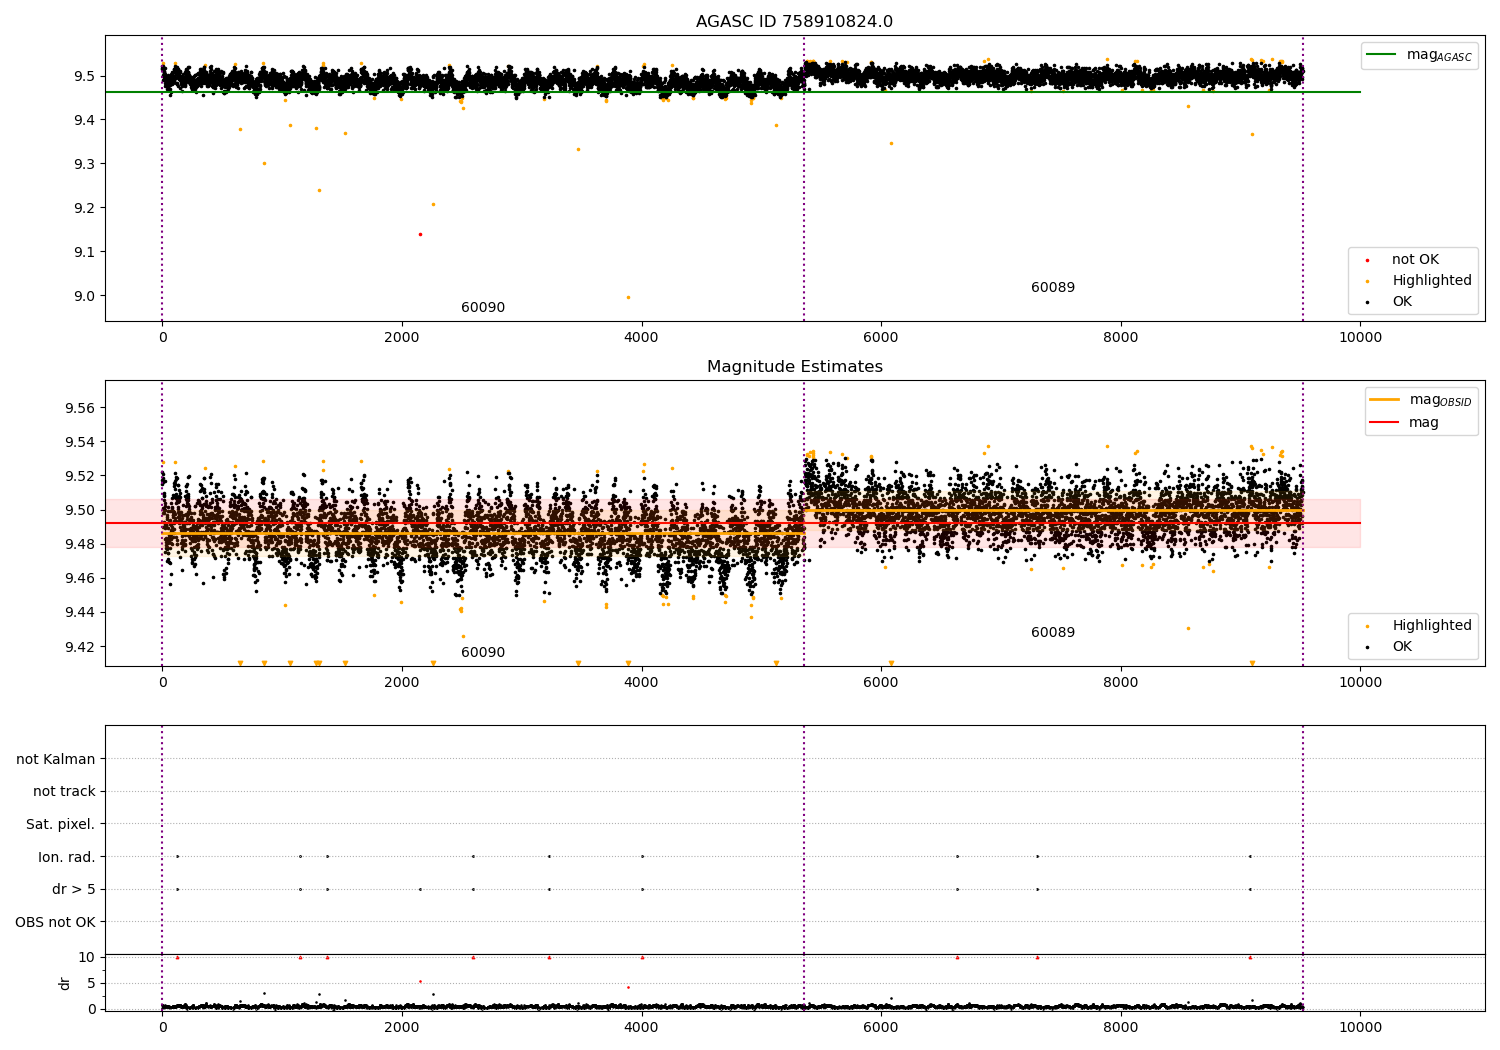The width and height of the screenshot is (1500, 1050).
Task: Click the 6000 x-axis tick in top plot
Action: pos(881,338)
